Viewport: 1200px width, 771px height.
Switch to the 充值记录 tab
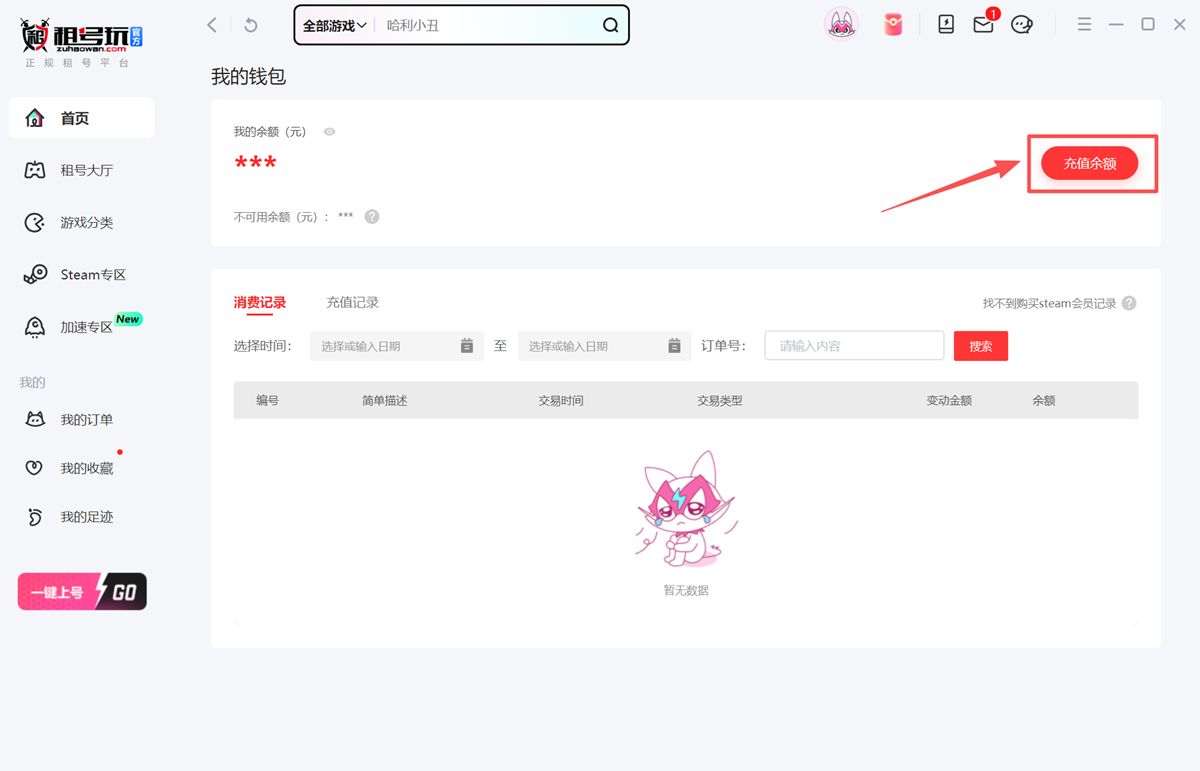pos(352,303)
